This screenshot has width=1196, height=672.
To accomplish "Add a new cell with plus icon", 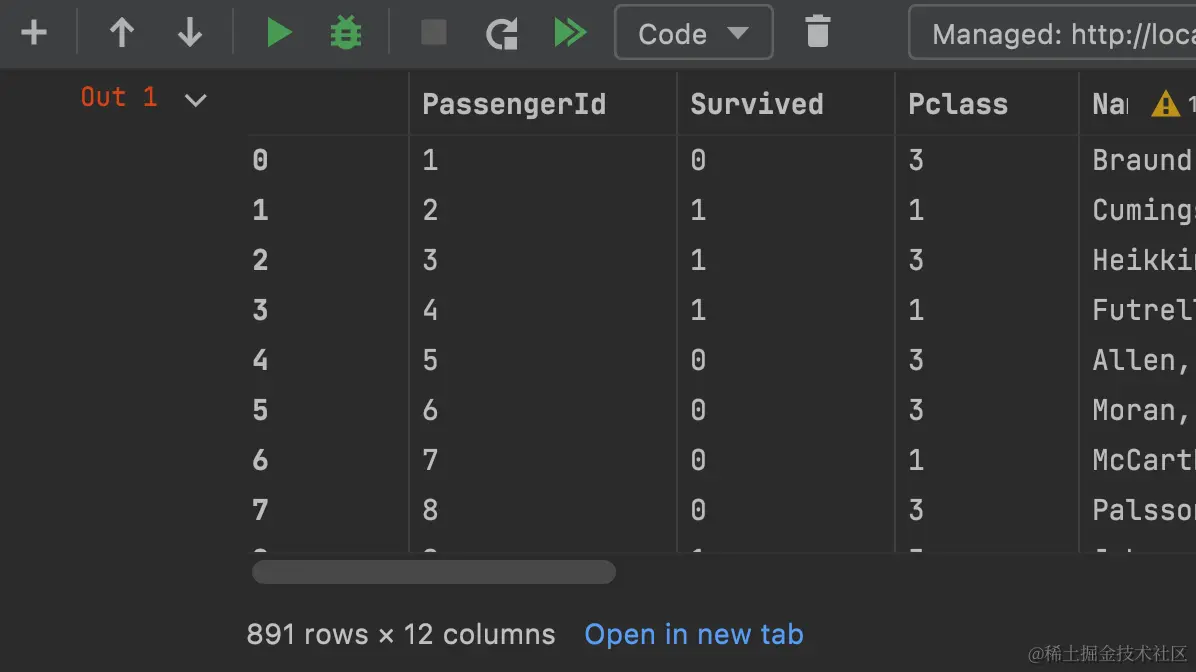I will [34, 33].
